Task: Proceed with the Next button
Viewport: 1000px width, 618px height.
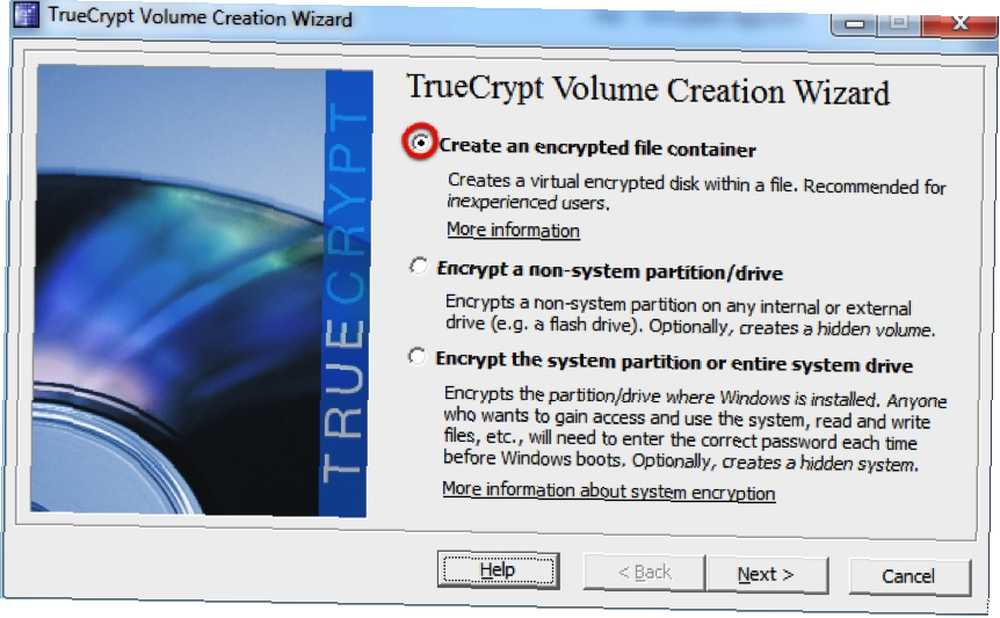Action: point(767,575)
